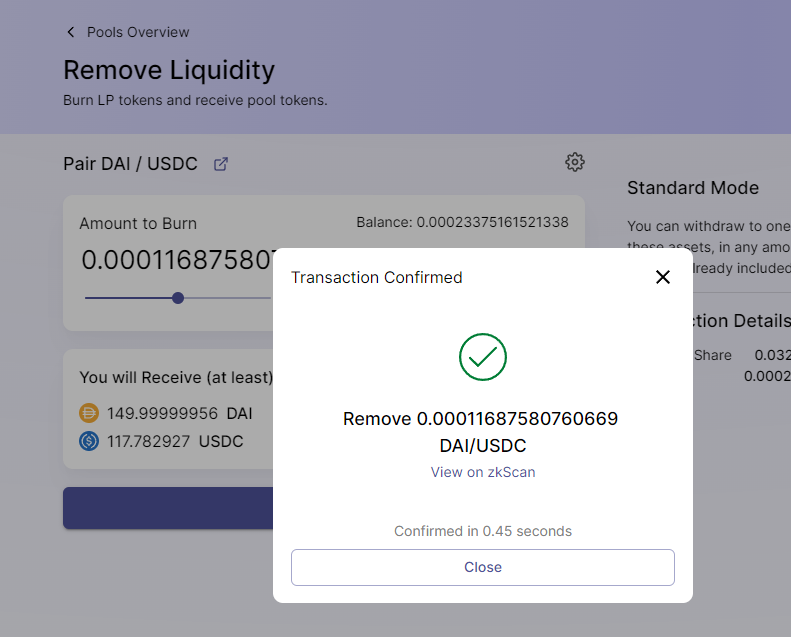Click the back chevron arrow icon

71,32
